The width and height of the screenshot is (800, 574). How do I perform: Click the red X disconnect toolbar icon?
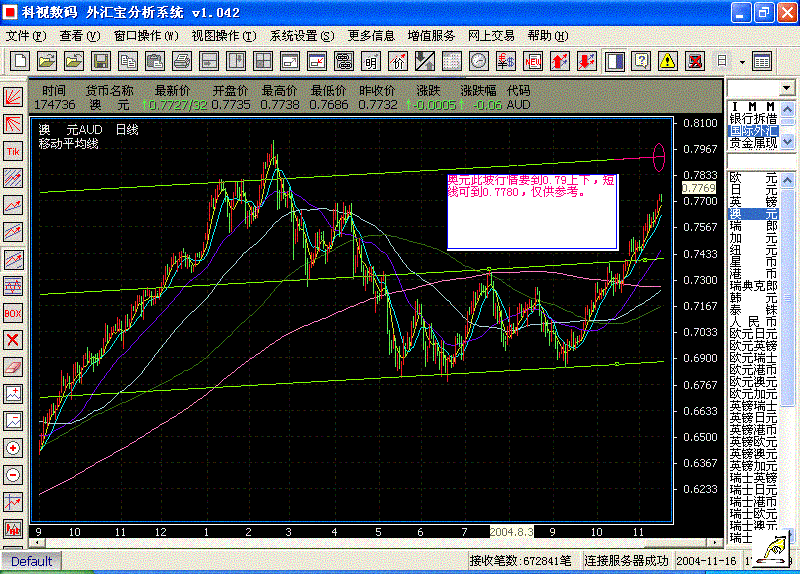point(694,61)
